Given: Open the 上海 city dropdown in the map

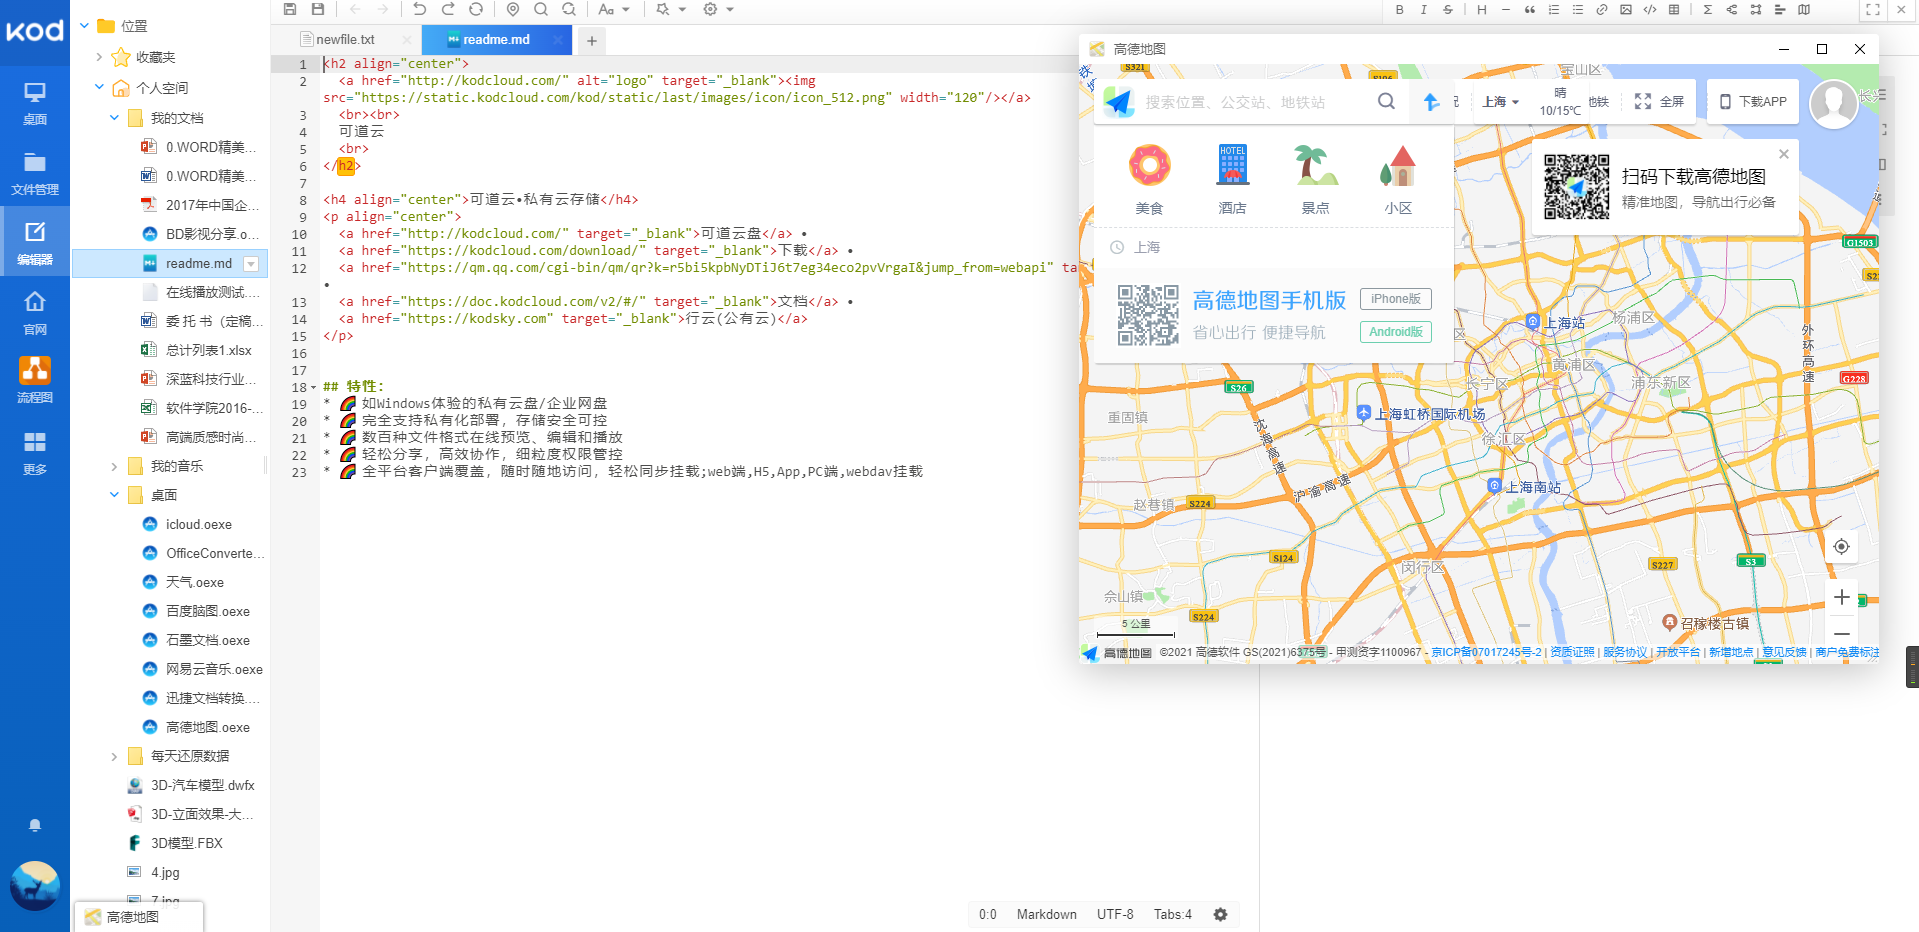Looking at the screenshot, I should [1500, 102].
